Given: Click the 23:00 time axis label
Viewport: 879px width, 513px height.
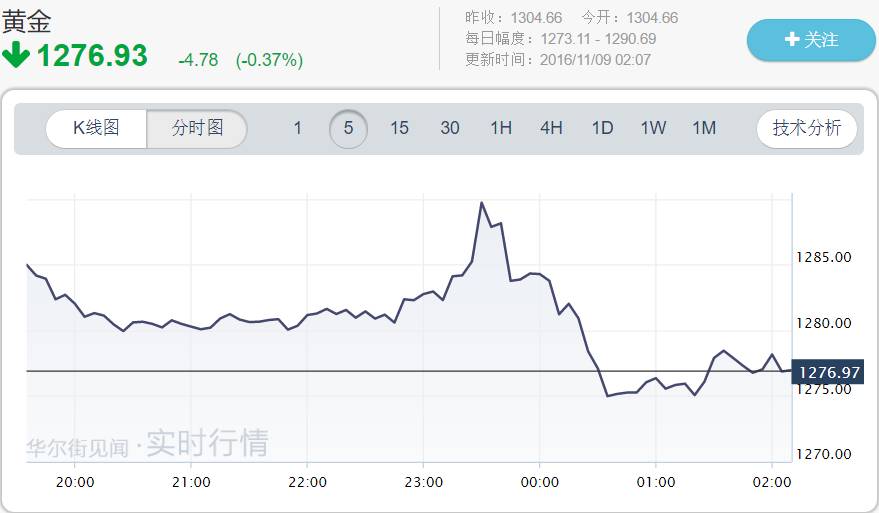Looking at the screenshot, I should tap(423, 482).
